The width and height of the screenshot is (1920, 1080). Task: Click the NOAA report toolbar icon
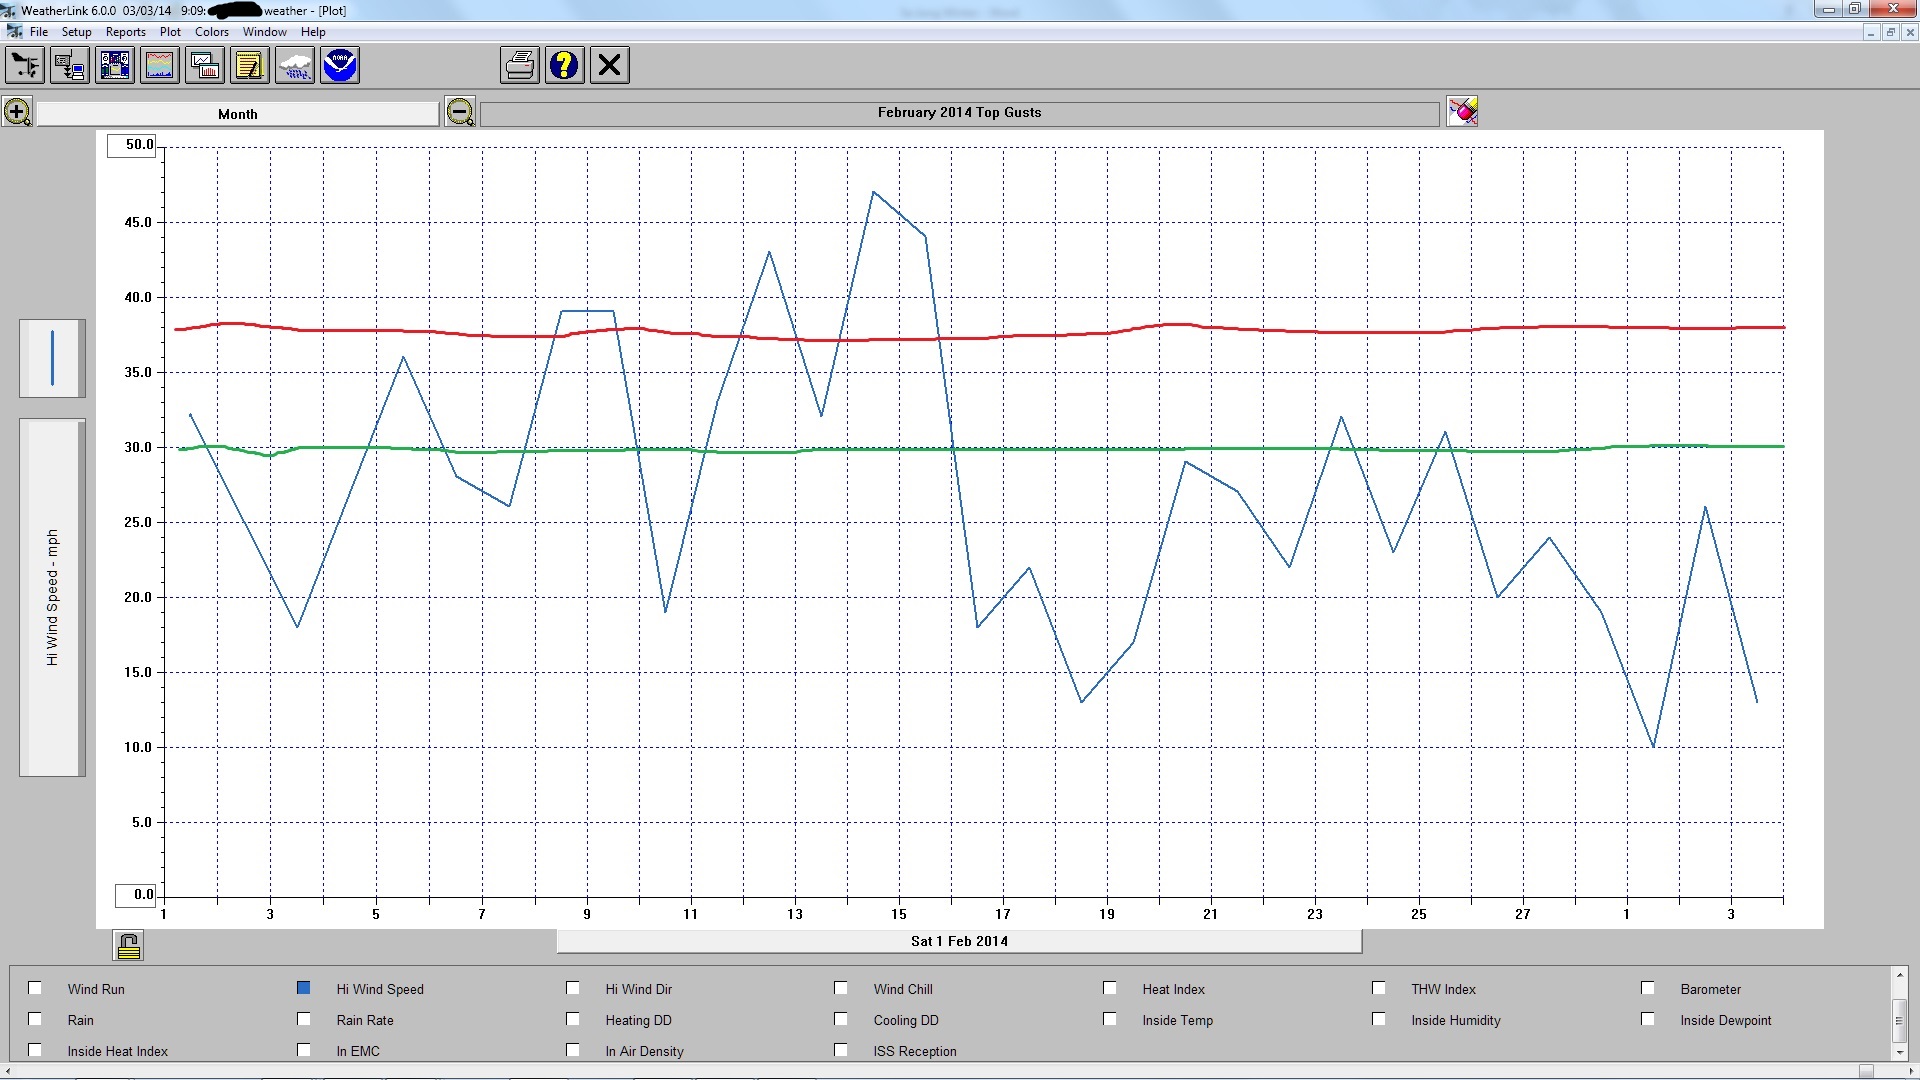(340, 66)
